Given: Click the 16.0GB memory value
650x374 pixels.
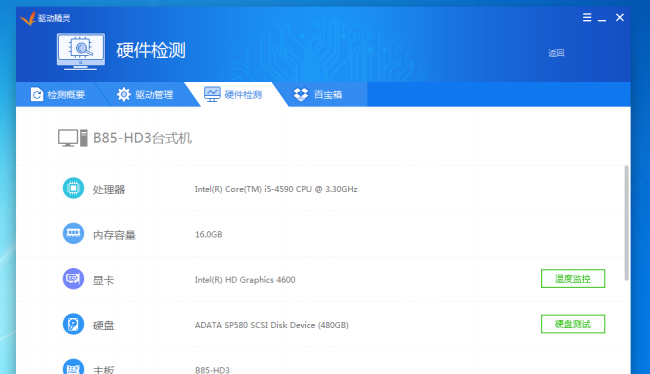Looking at the screenshot, I should point(209,234).
